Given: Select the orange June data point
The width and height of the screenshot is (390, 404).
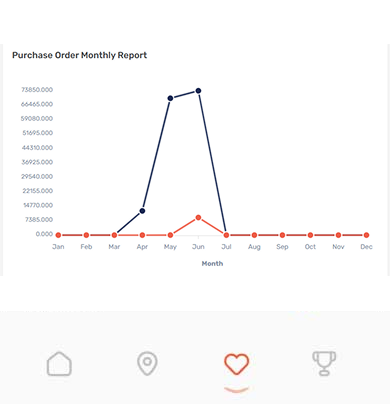Looking at the screenshot, I should 198,218.
